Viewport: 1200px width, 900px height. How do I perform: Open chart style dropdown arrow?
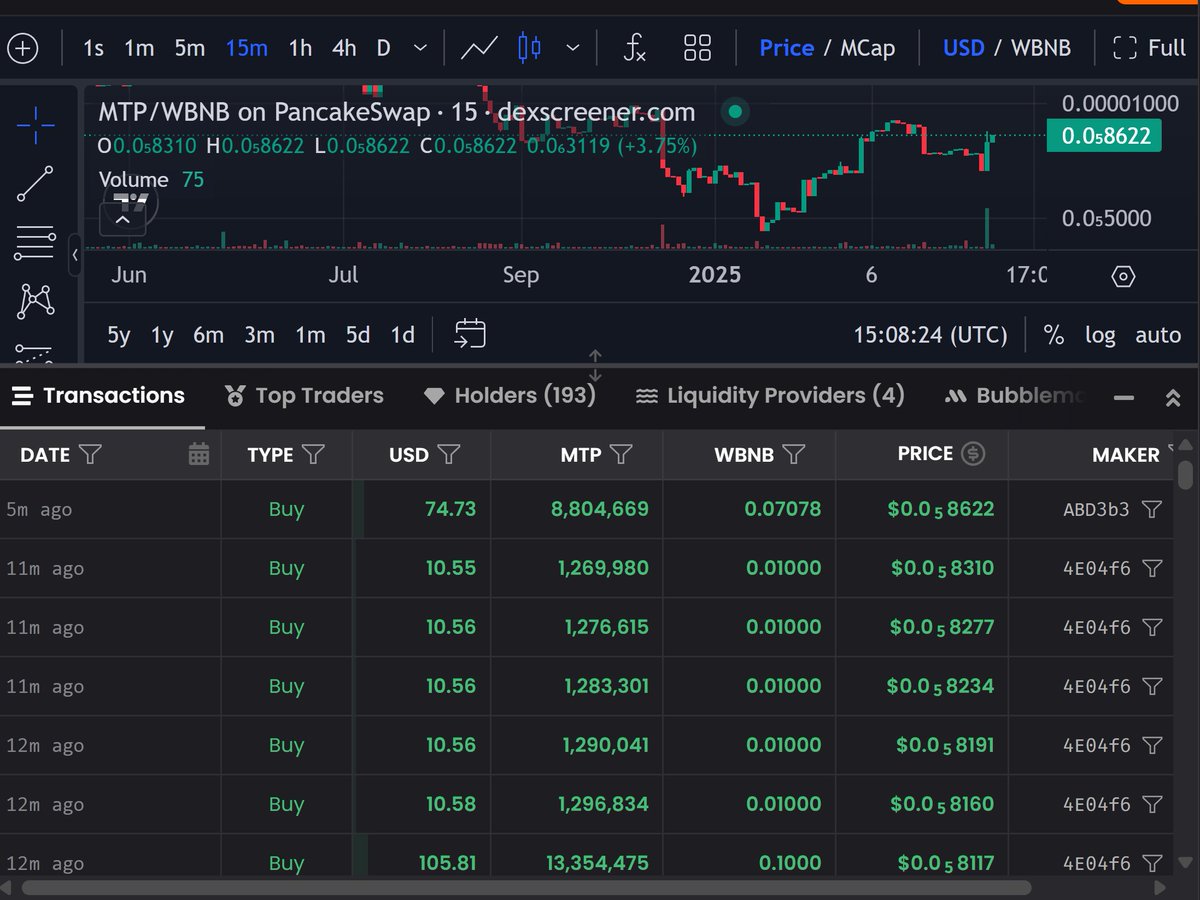[x=573, y=48]
